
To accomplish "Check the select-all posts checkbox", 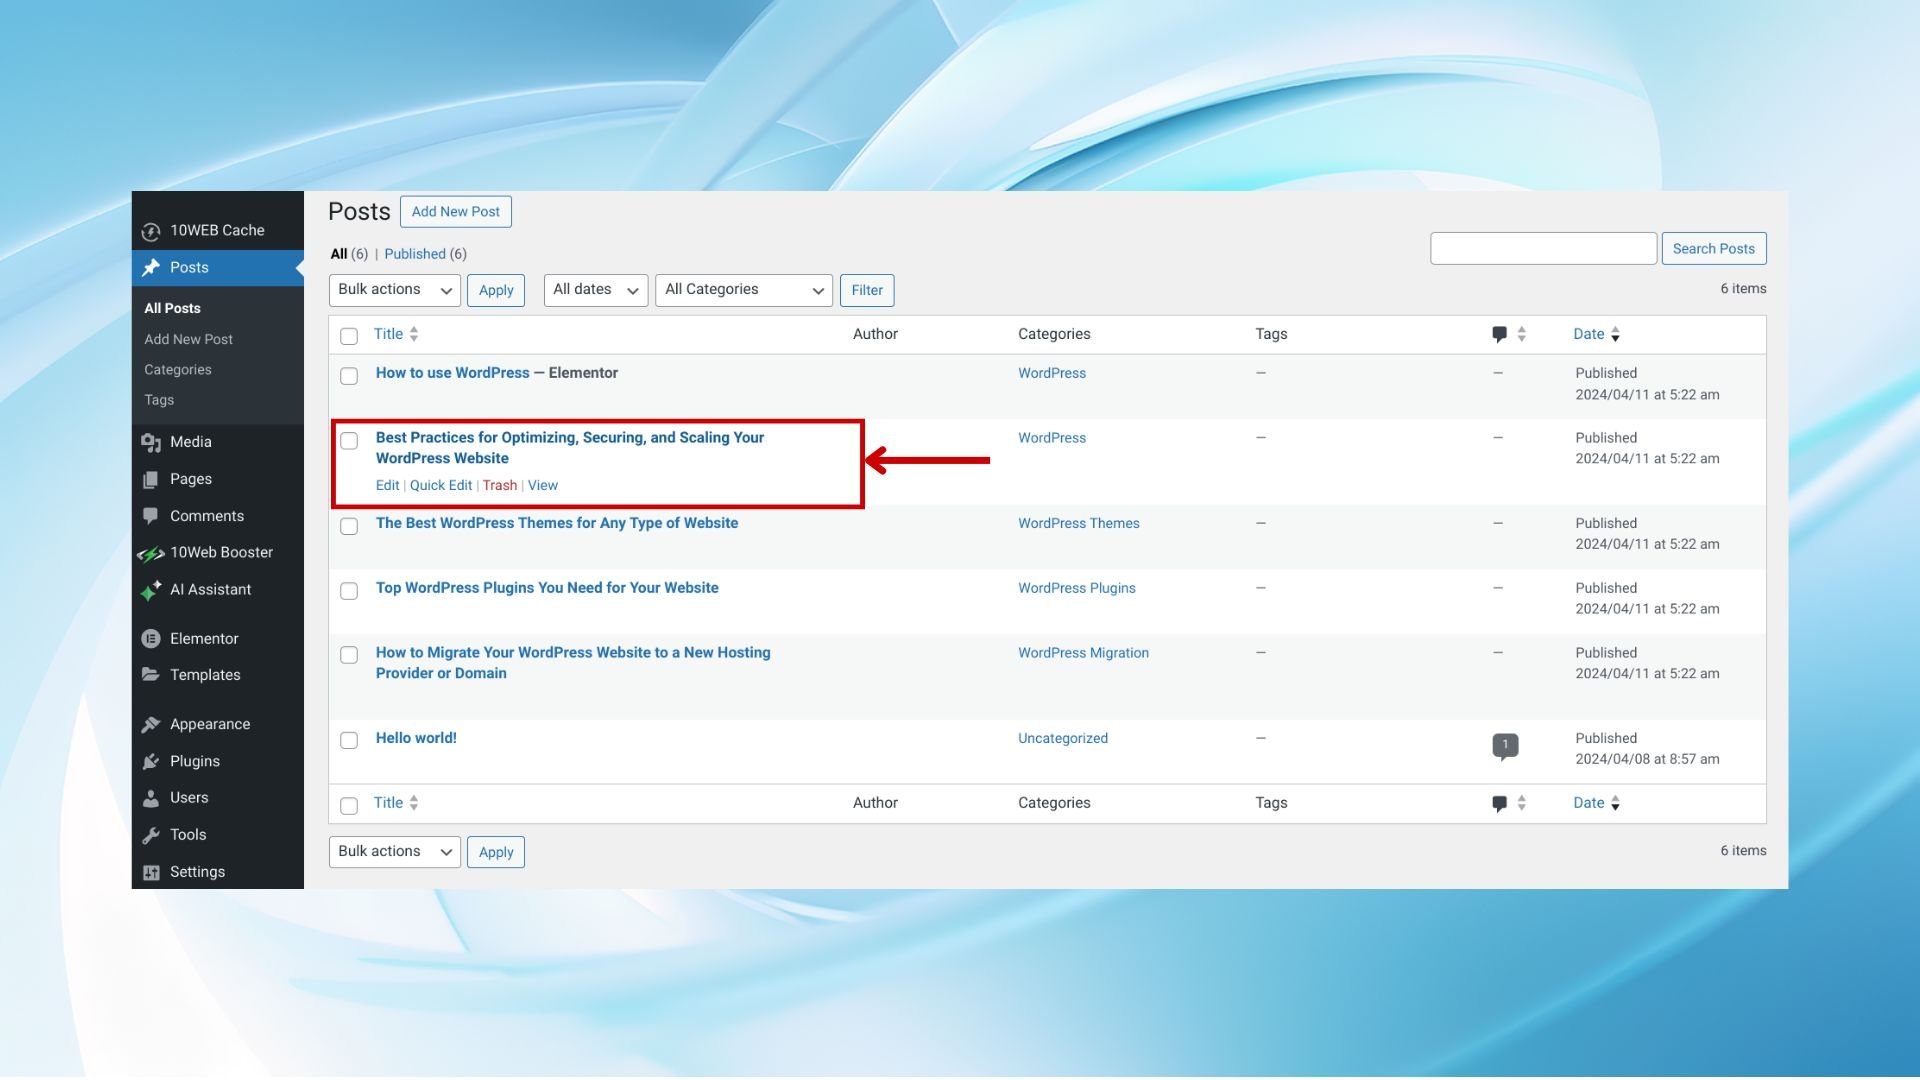I will (x=349, y=336).
